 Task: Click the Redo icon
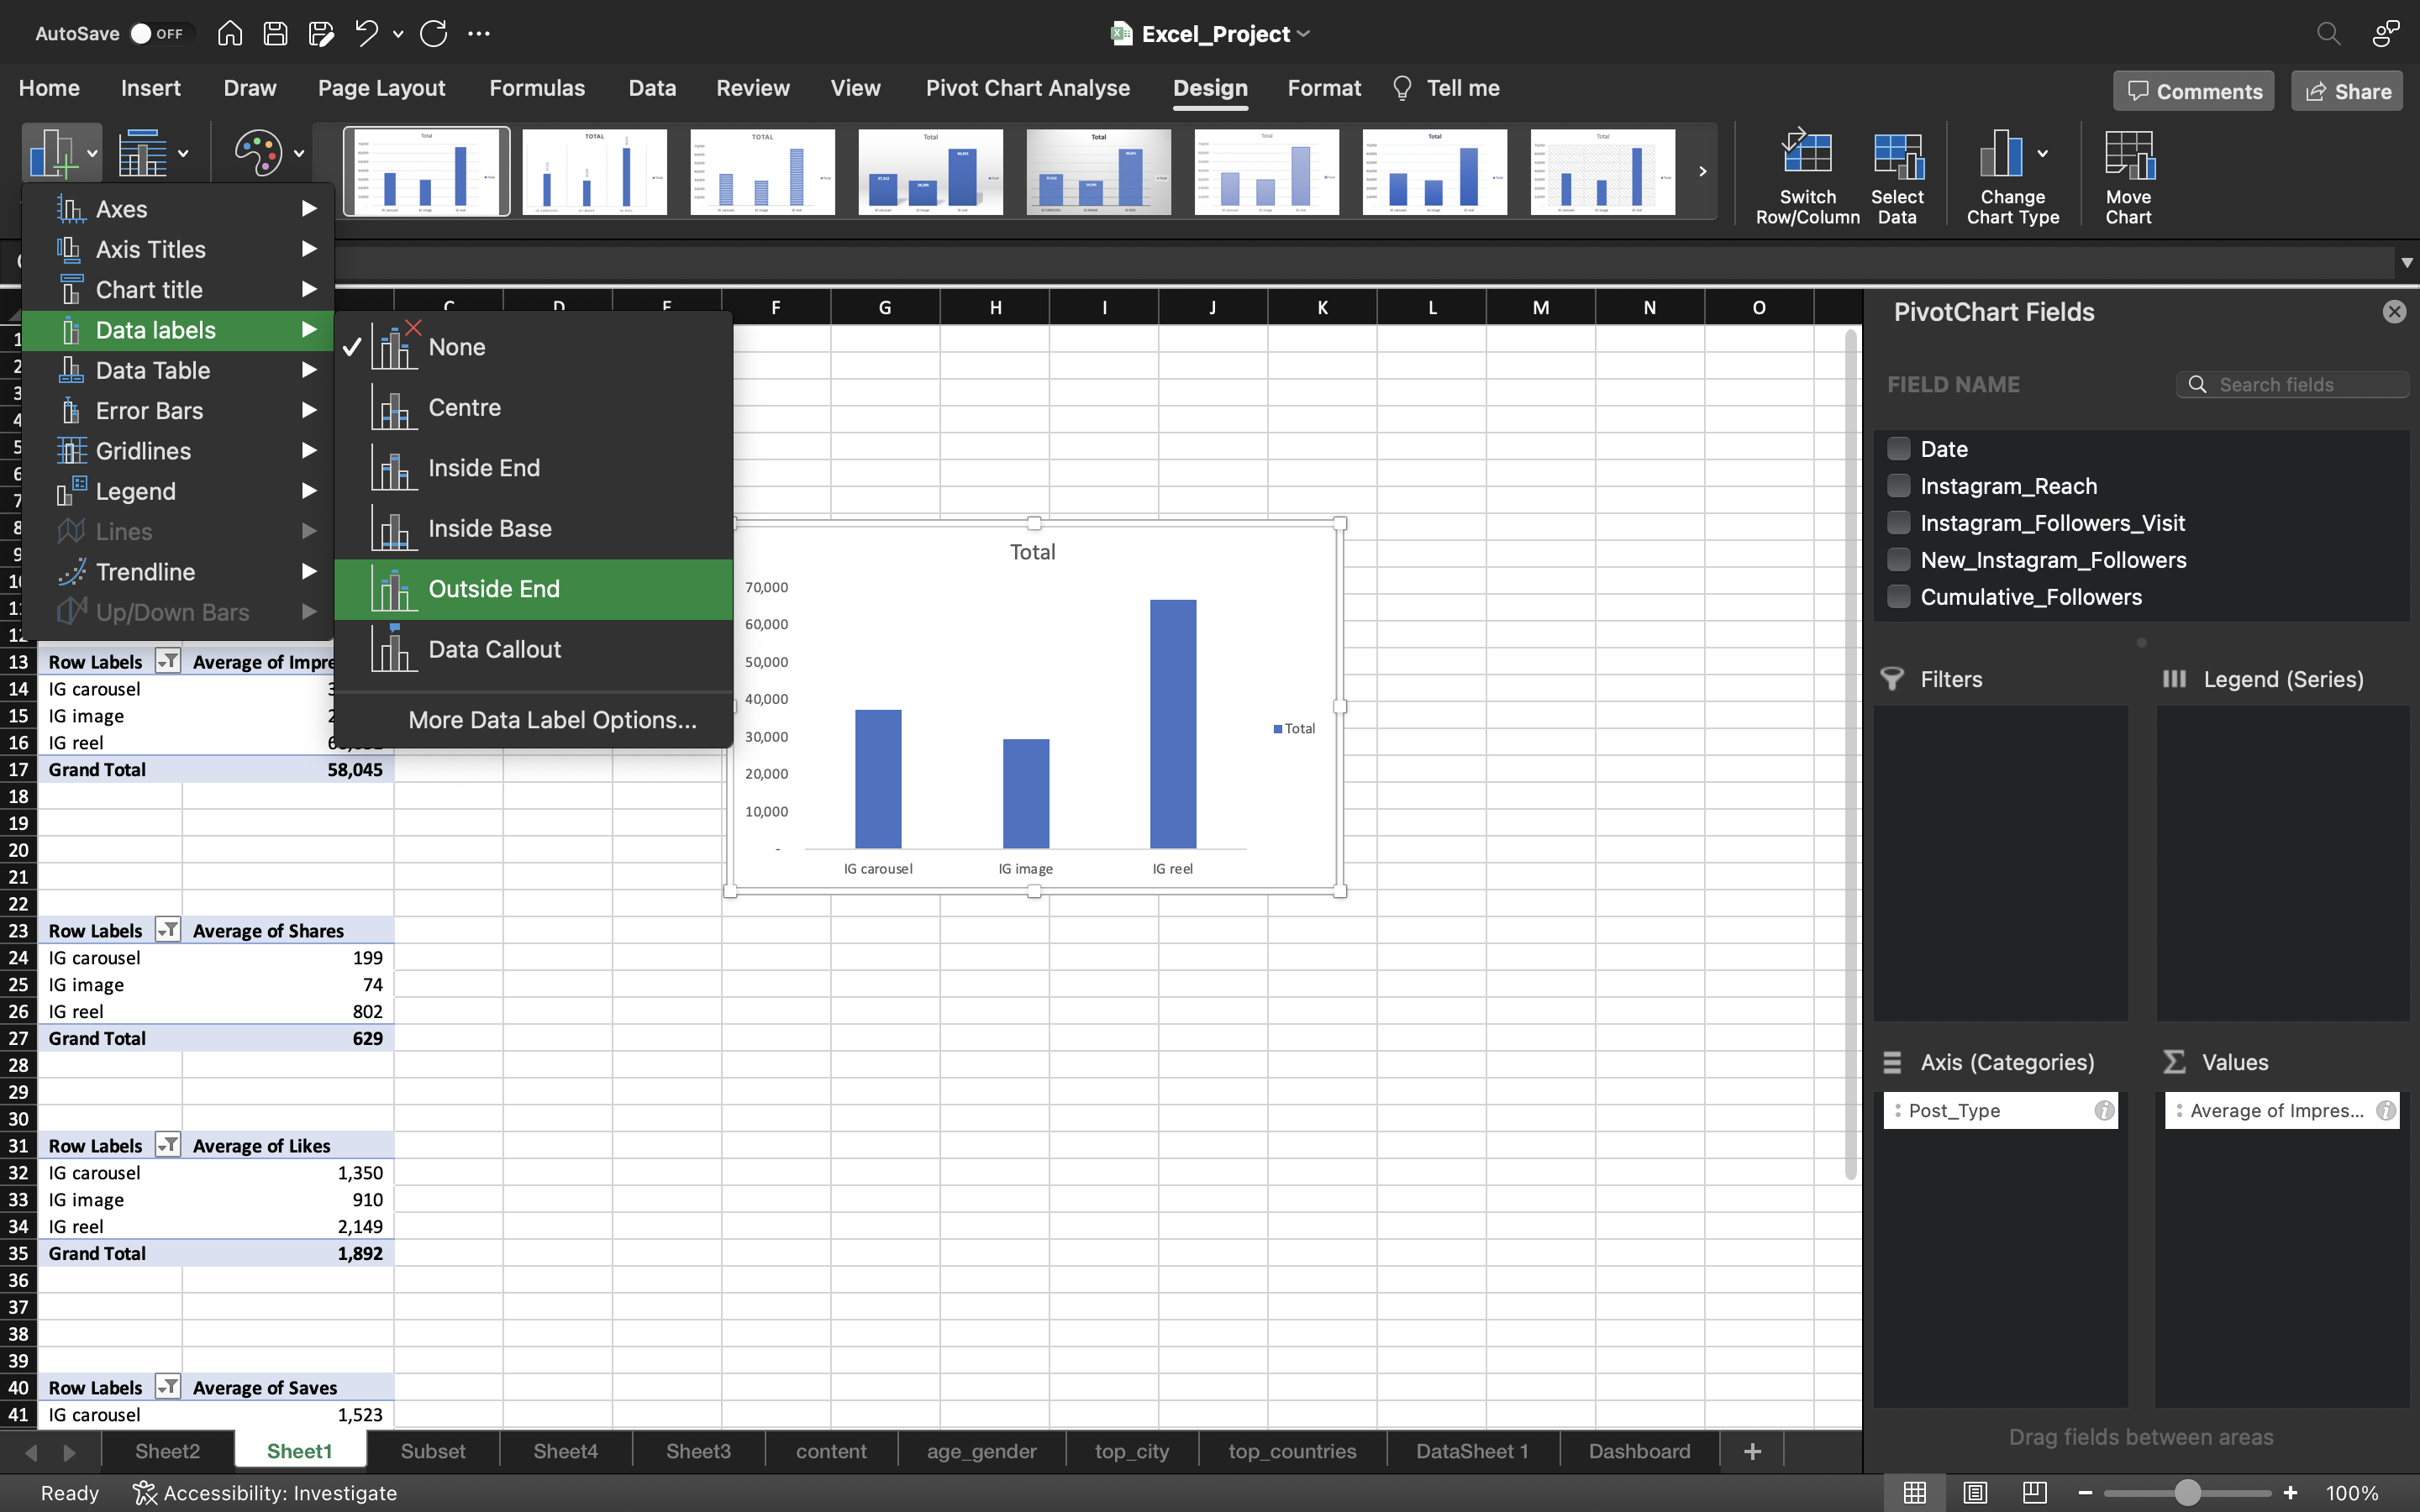(x=433, y=34)
